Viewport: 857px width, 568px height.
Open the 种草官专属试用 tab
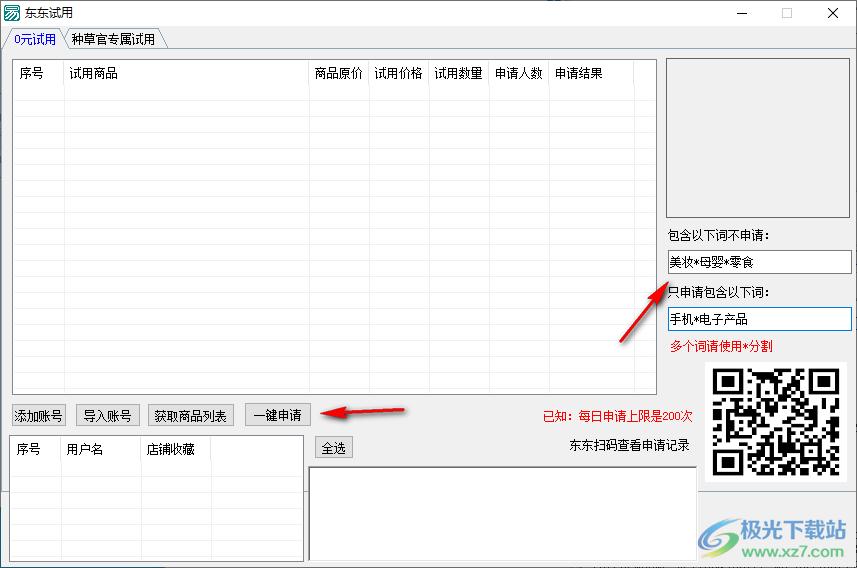pos(113,39)
